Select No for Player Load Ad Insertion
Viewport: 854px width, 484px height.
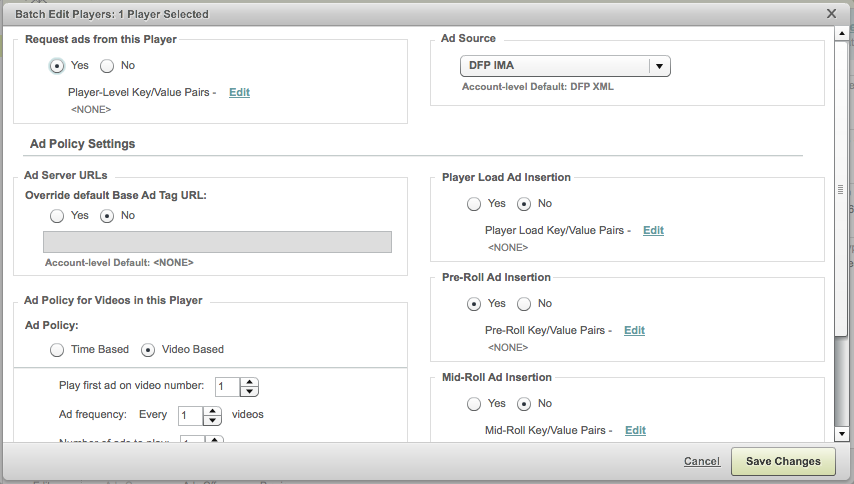[524, 204]
